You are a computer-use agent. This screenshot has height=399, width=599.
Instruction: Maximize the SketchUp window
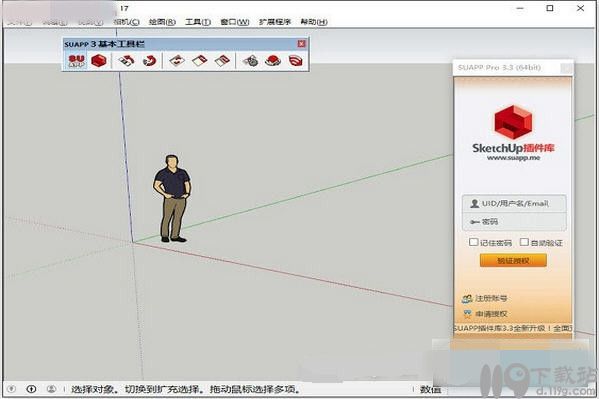(x=550, y=8)
